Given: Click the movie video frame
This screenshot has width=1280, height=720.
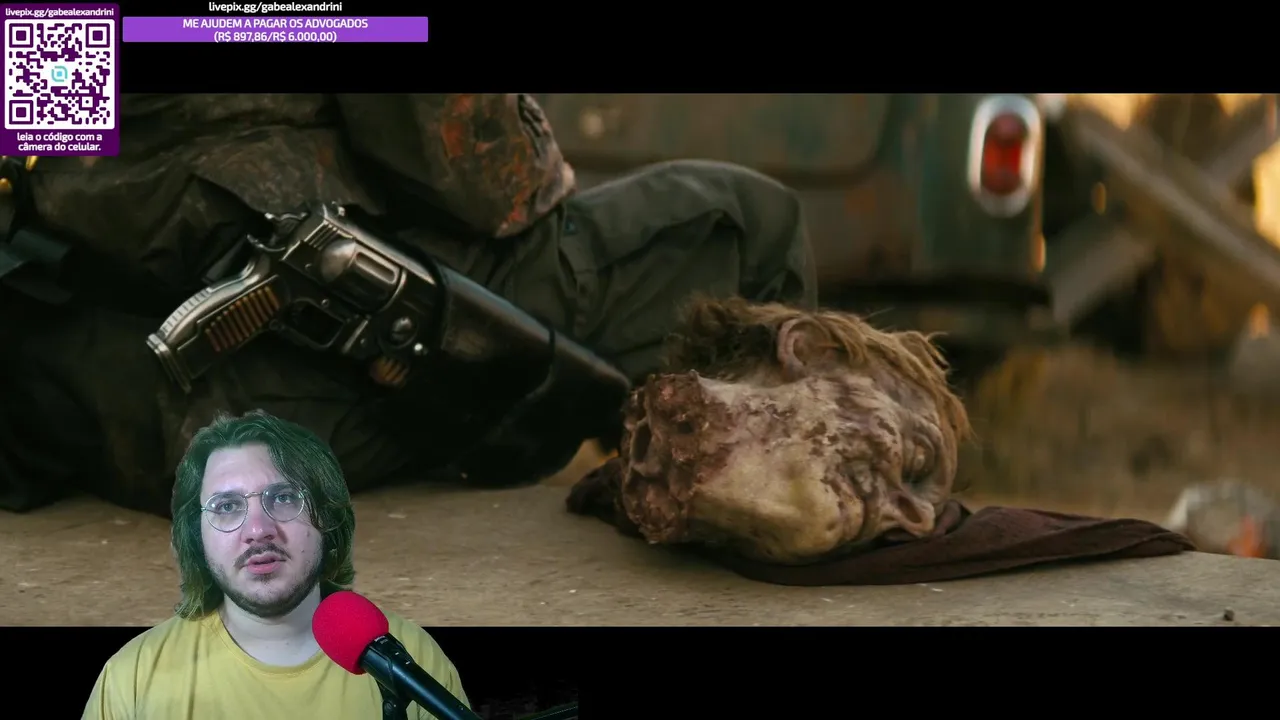Looking at the screenshot, I should [640, 360].
